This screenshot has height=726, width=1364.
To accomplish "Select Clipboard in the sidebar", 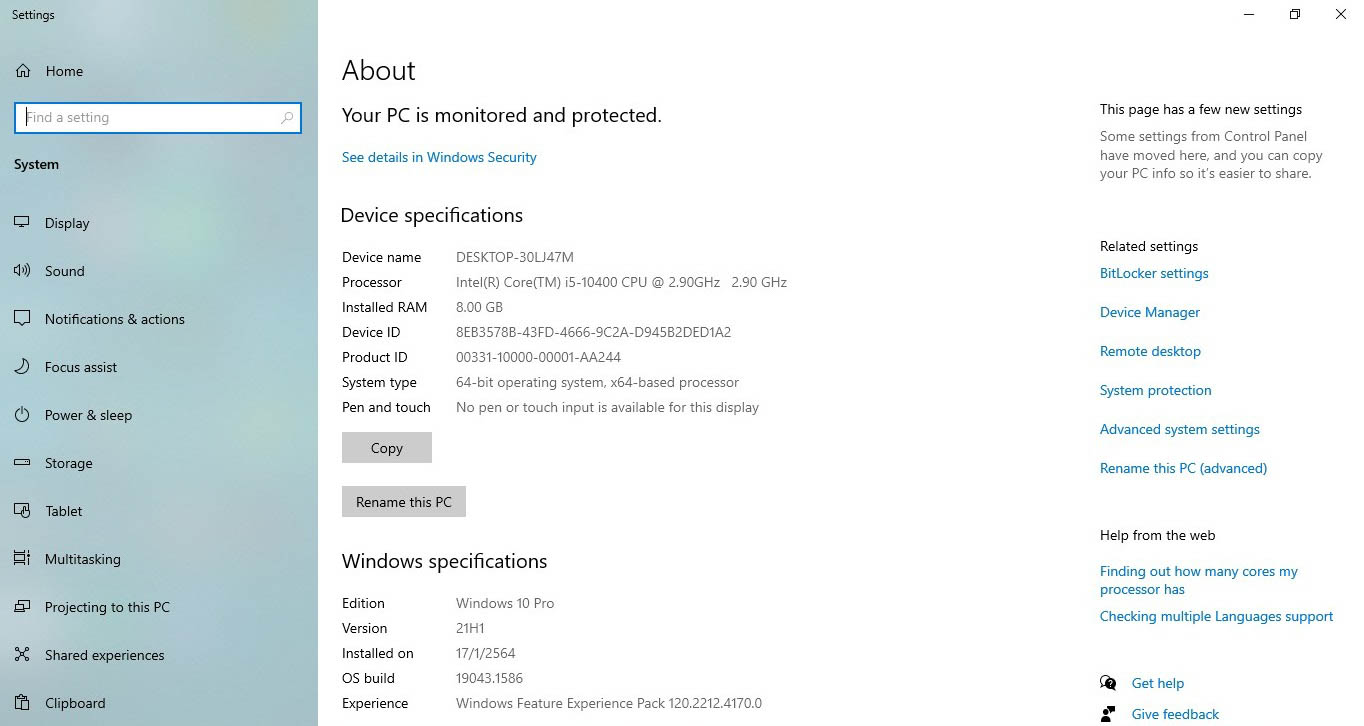I will click(75, 703).
